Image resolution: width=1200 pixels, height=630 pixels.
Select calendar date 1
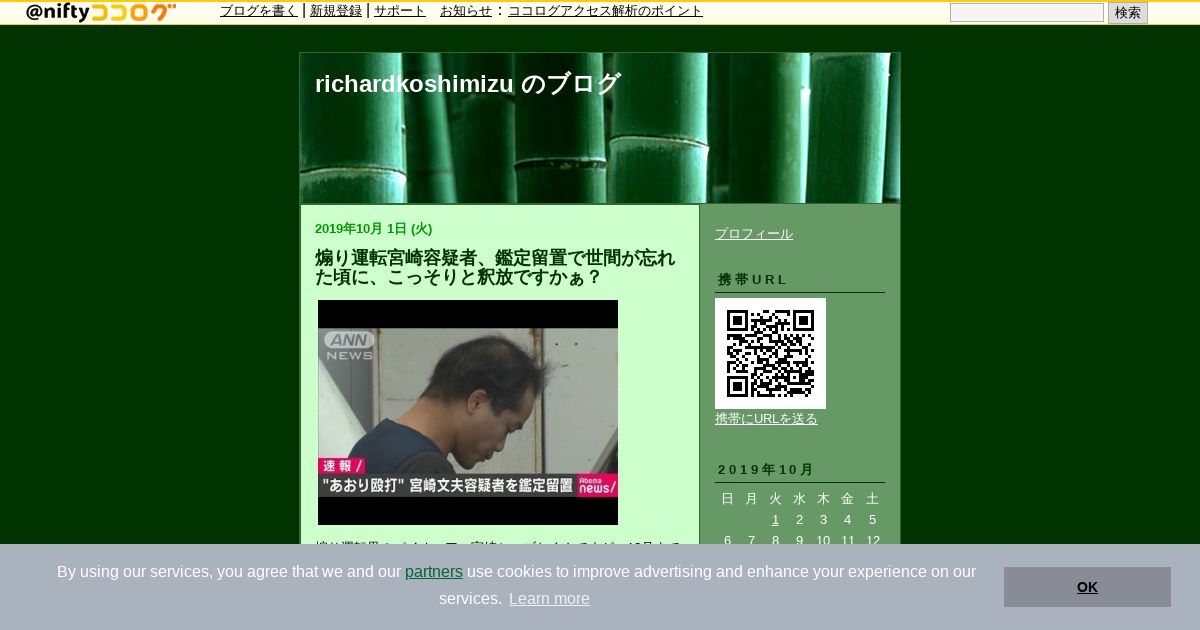[x=775, y=520]
